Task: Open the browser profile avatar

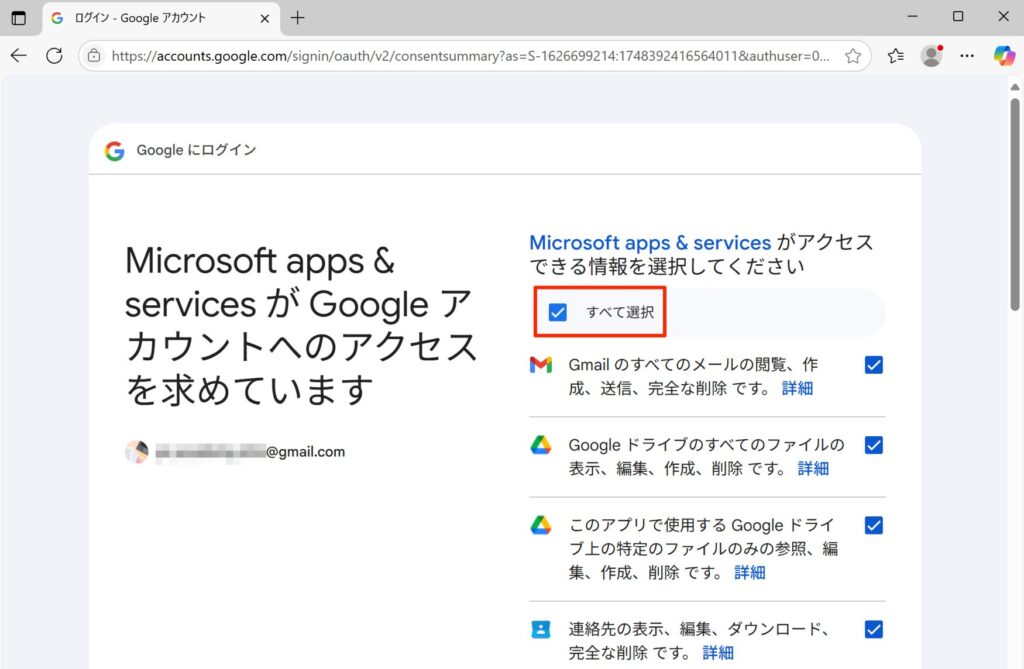Action: [931, 56]
